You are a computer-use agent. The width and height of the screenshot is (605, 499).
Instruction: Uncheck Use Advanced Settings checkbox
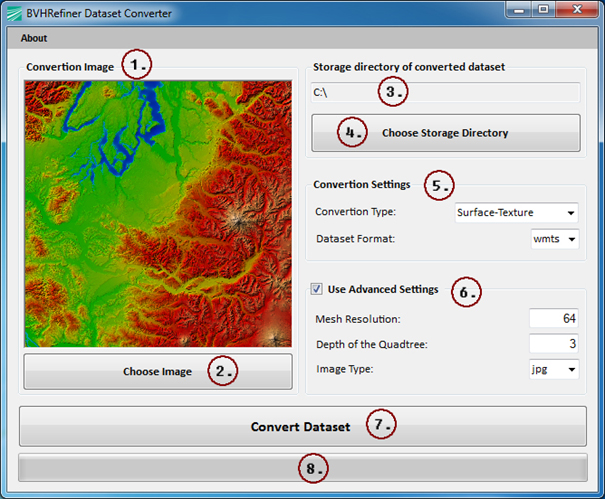tap(317, 290)
